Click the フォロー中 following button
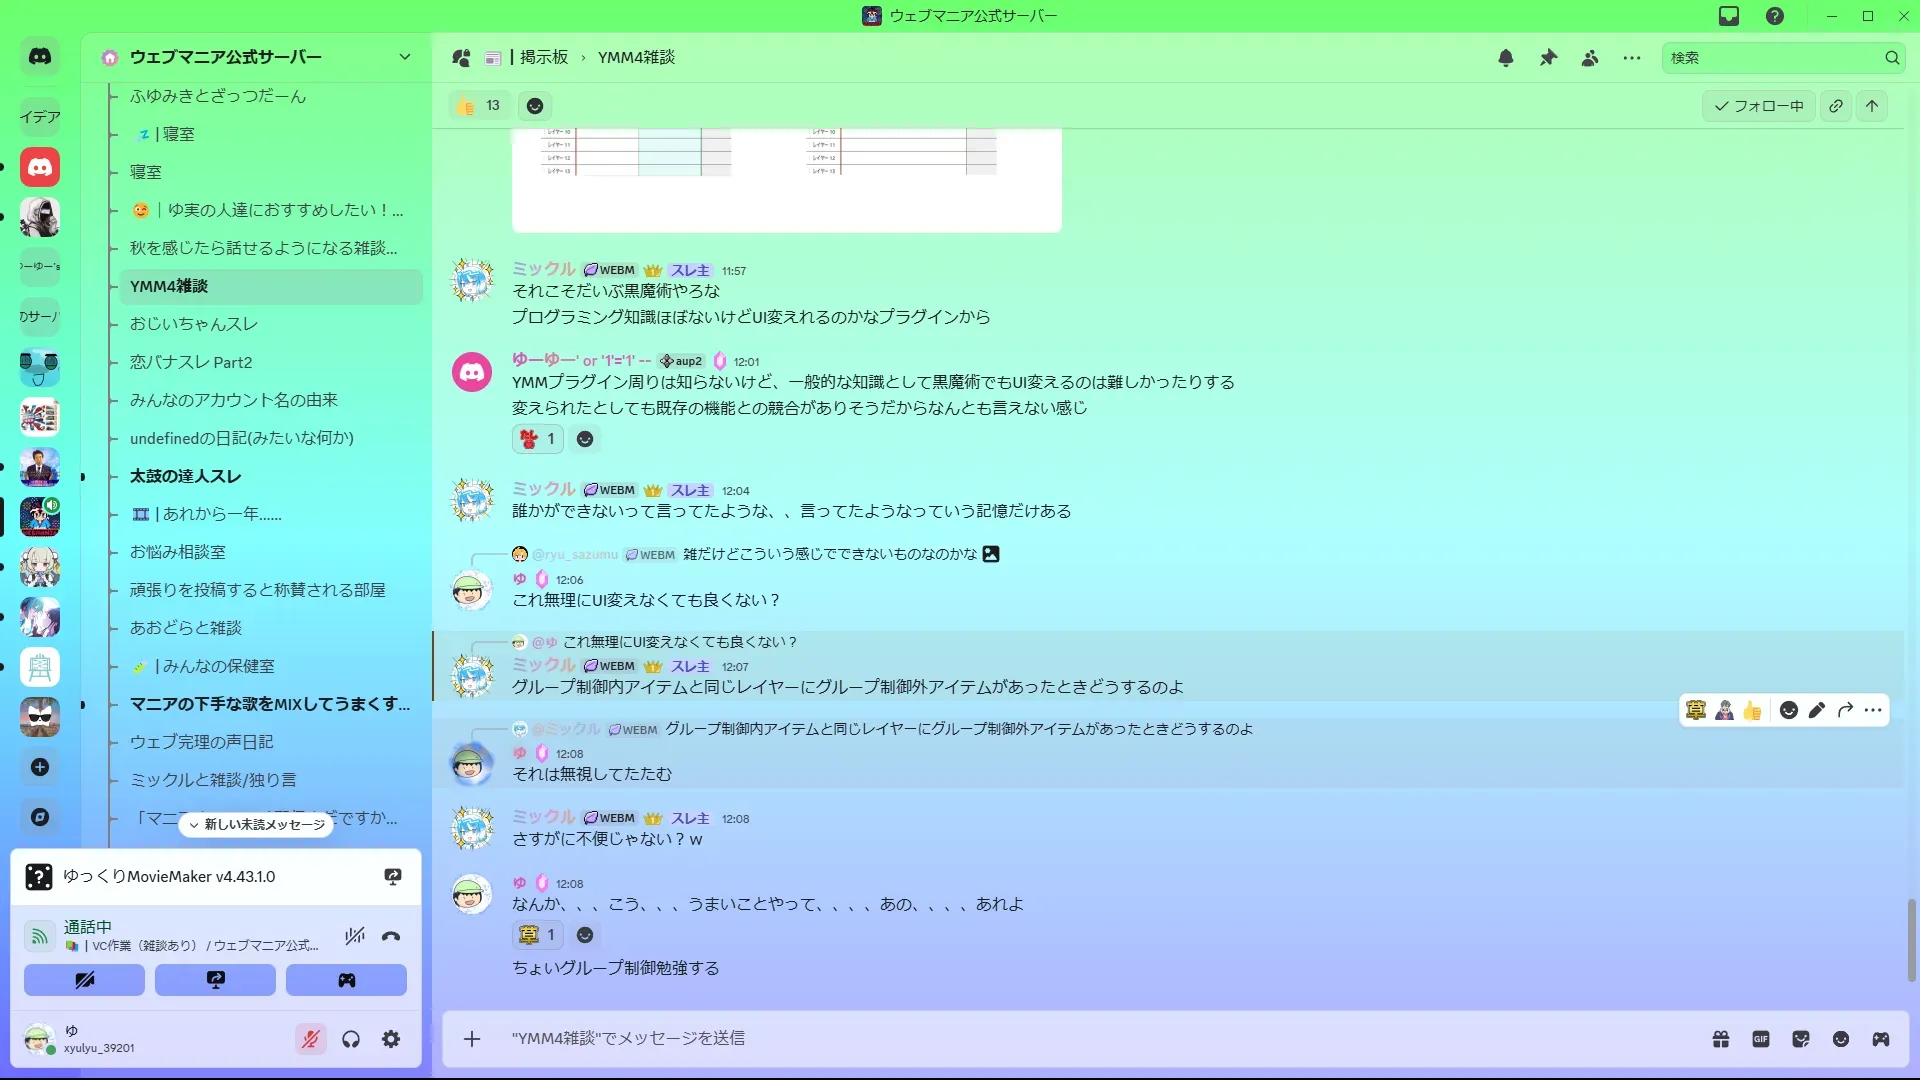The image size is (1920, 1080). click(x=1758, y=106)
